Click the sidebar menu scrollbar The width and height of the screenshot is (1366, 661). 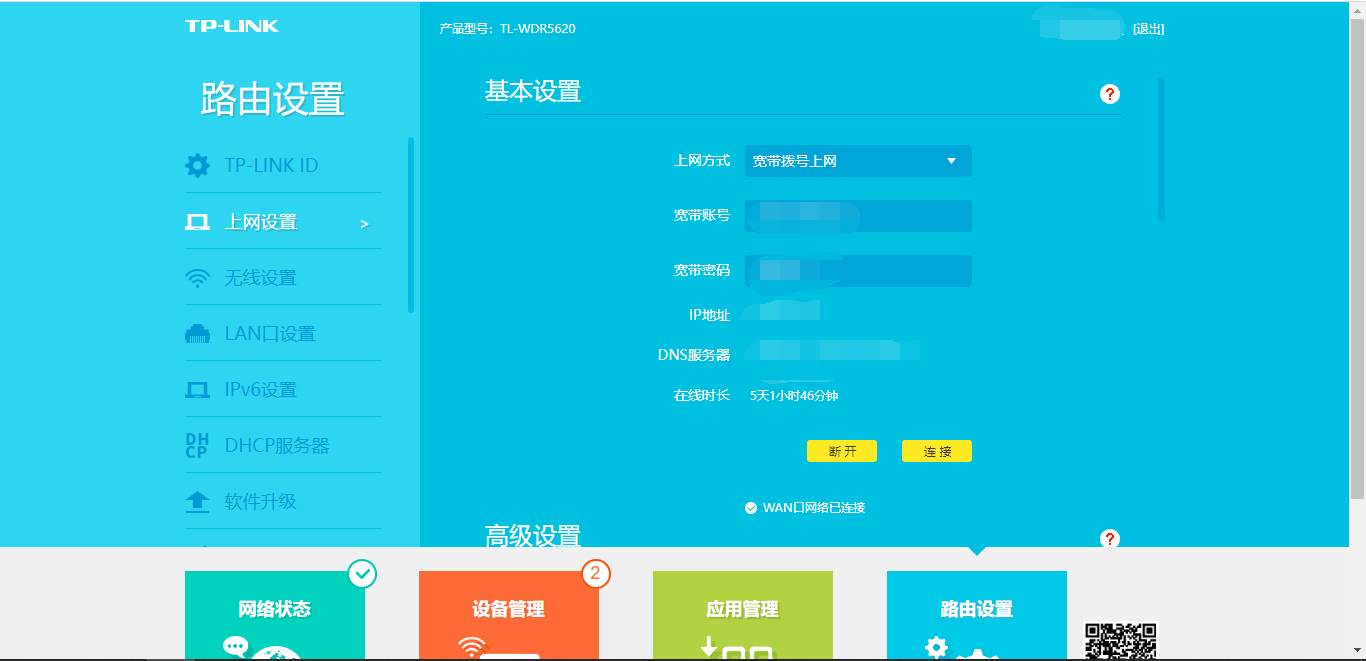(x=411, y=225)
